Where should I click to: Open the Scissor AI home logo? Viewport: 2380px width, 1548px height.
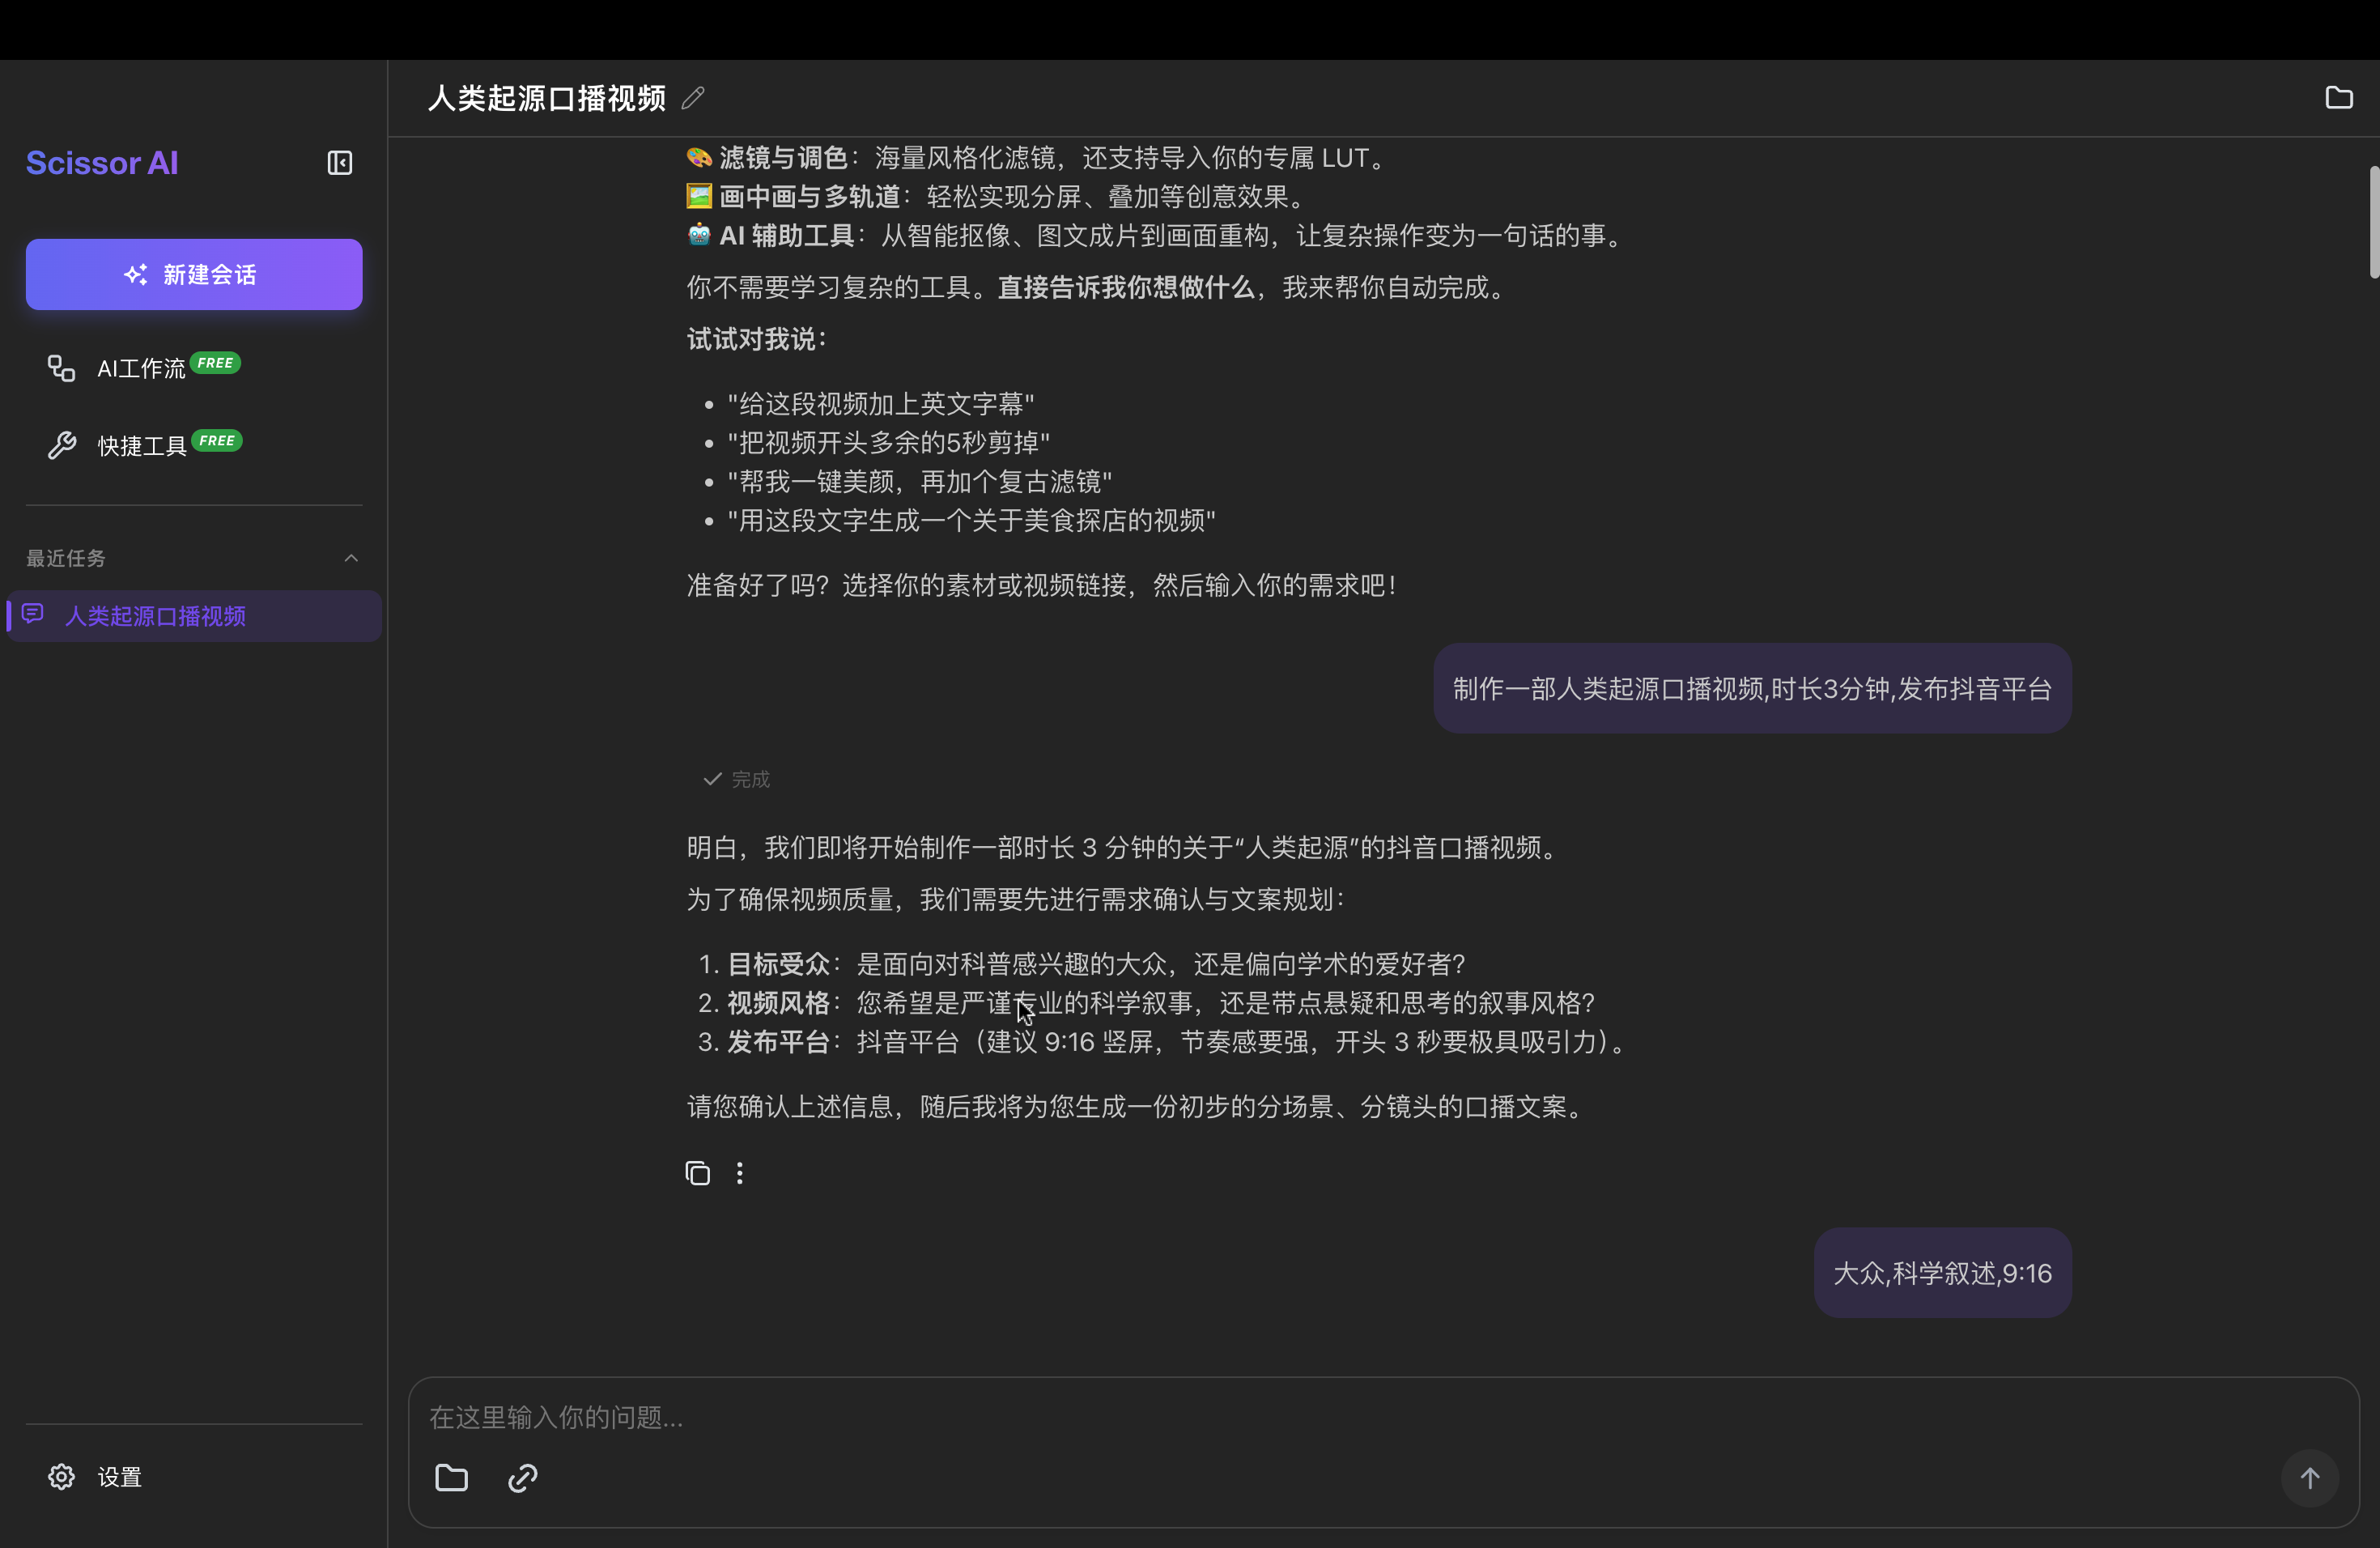point(101,162)
